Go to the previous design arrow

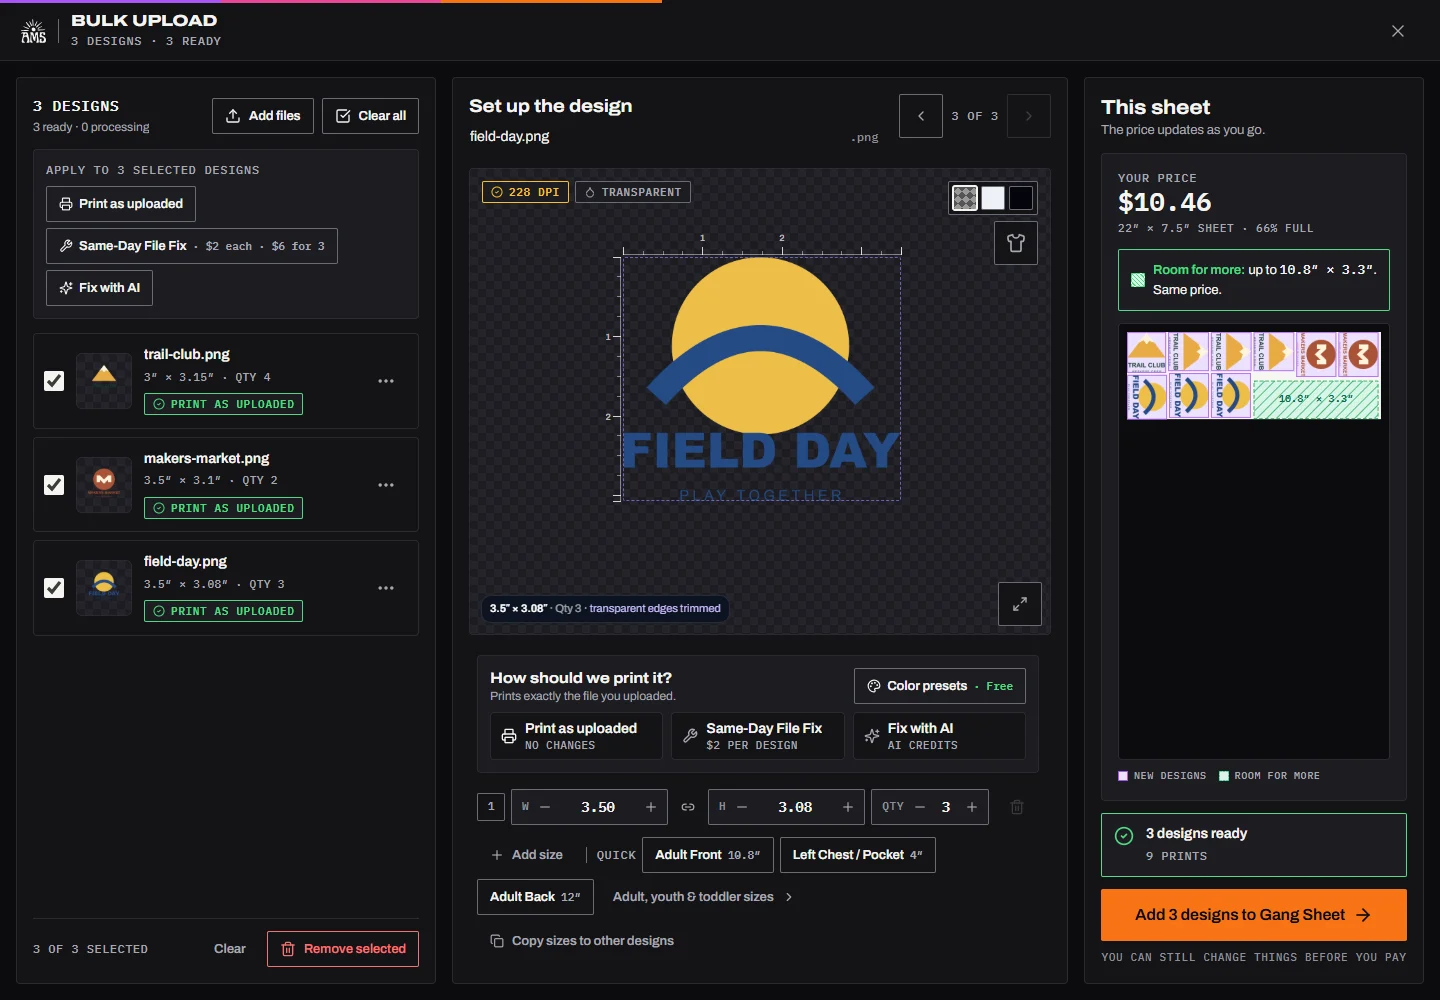(921, 116)
